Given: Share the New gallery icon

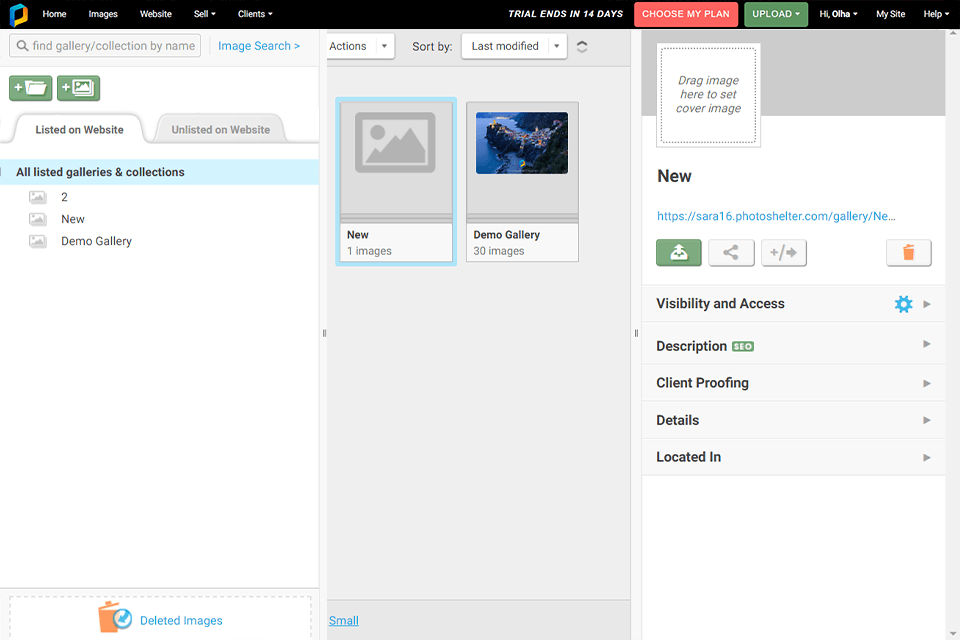Looking at the screenshot, I should (731, 252).
